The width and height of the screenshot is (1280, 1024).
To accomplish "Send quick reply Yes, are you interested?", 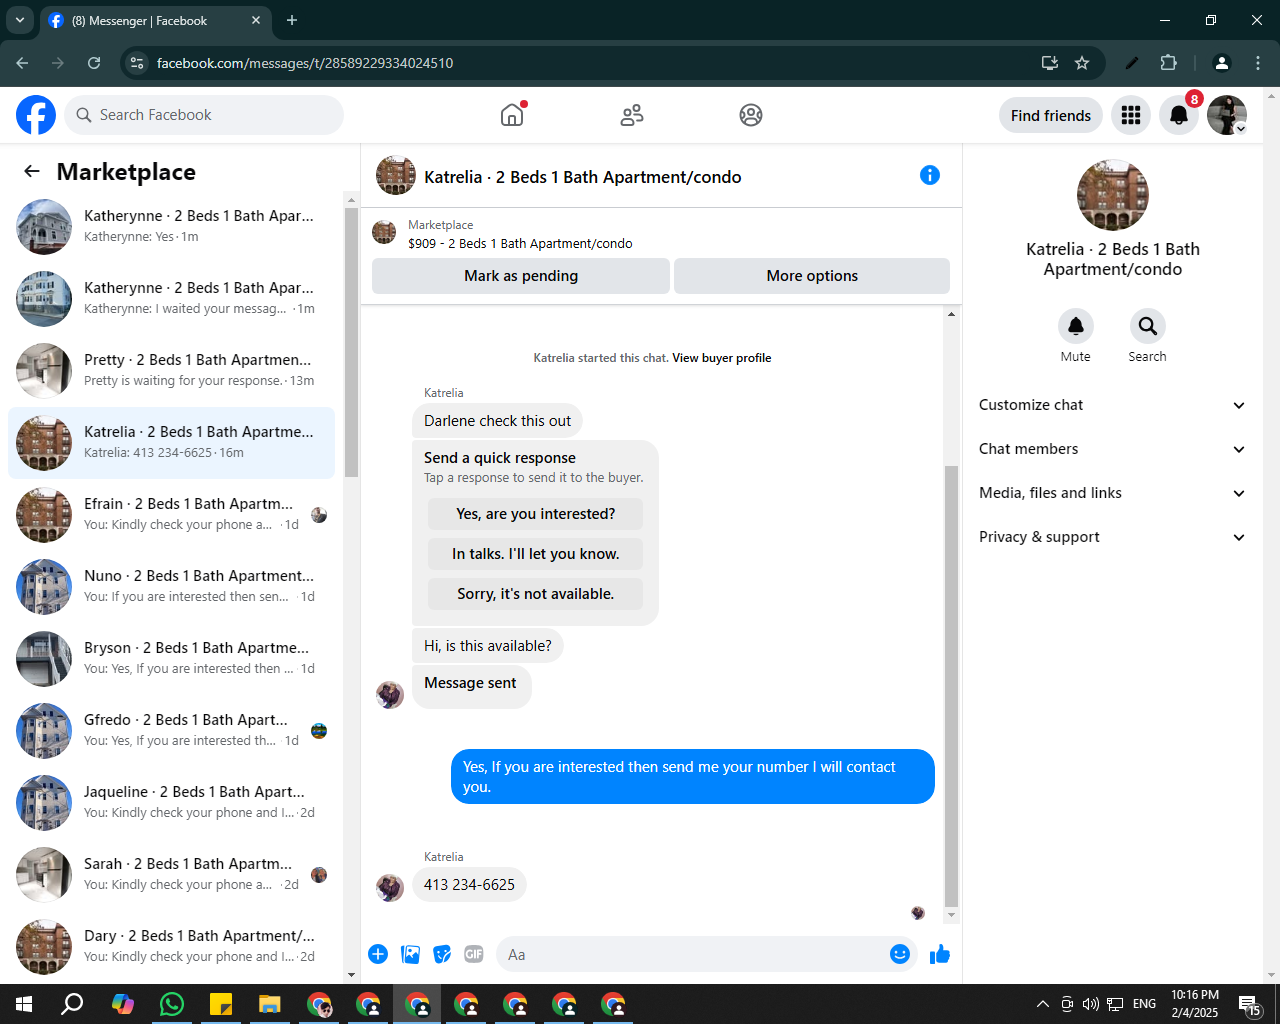I will point(536,514).
